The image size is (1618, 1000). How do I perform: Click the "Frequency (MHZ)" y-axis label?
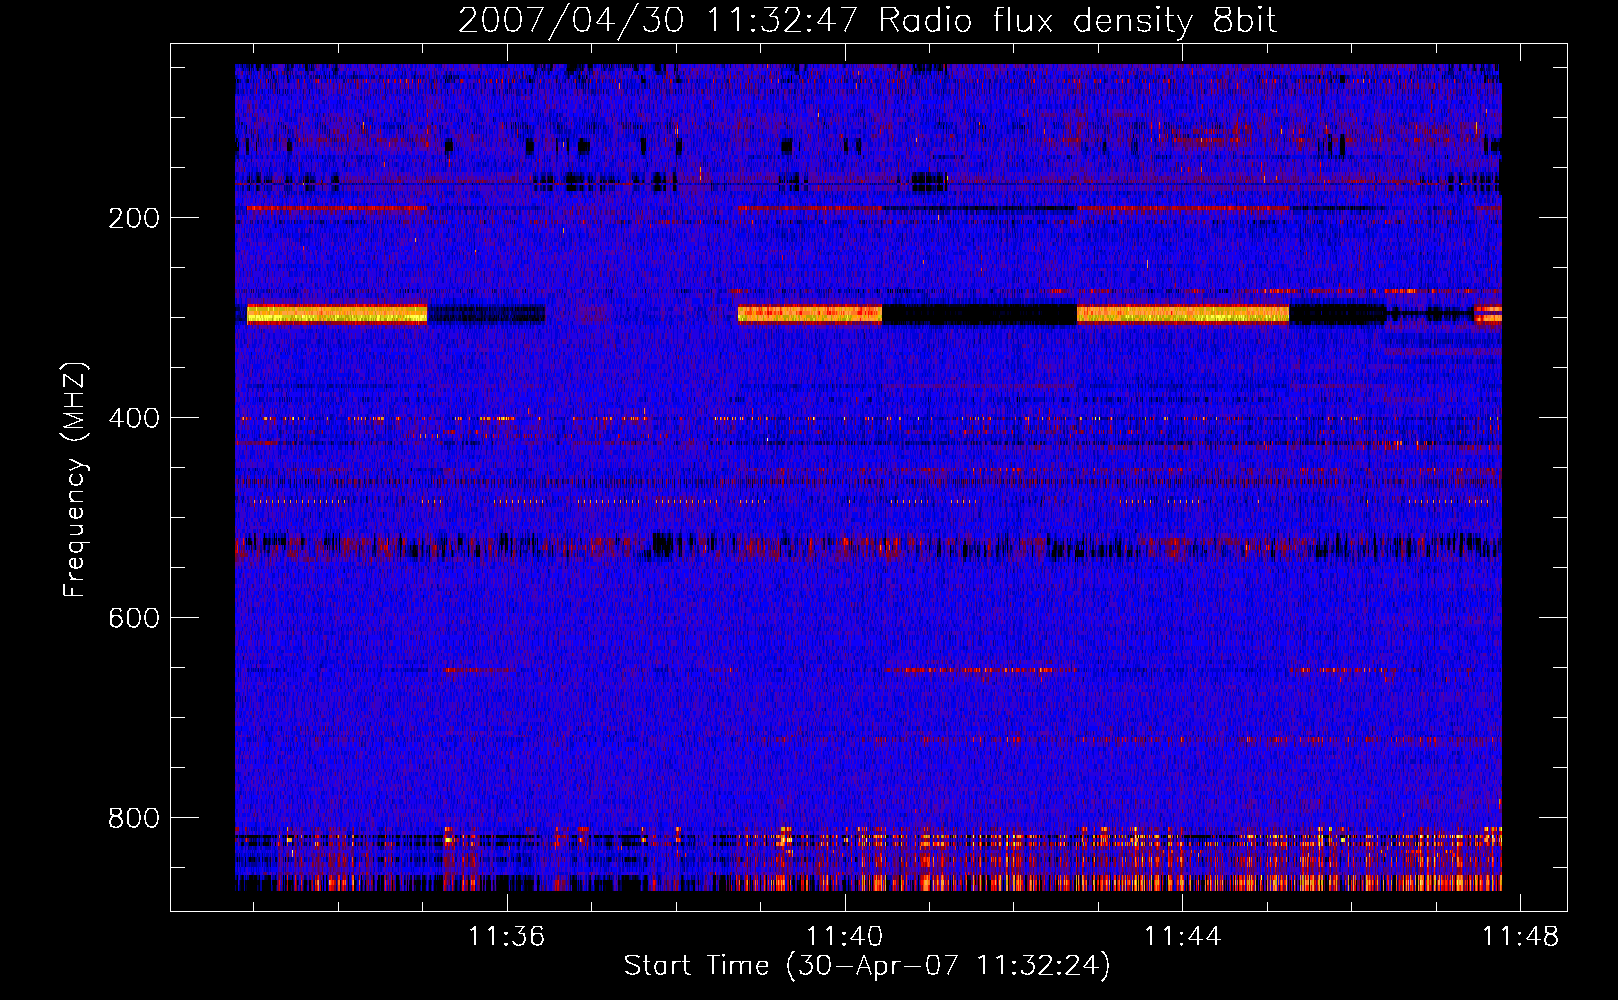click(75, 480)
